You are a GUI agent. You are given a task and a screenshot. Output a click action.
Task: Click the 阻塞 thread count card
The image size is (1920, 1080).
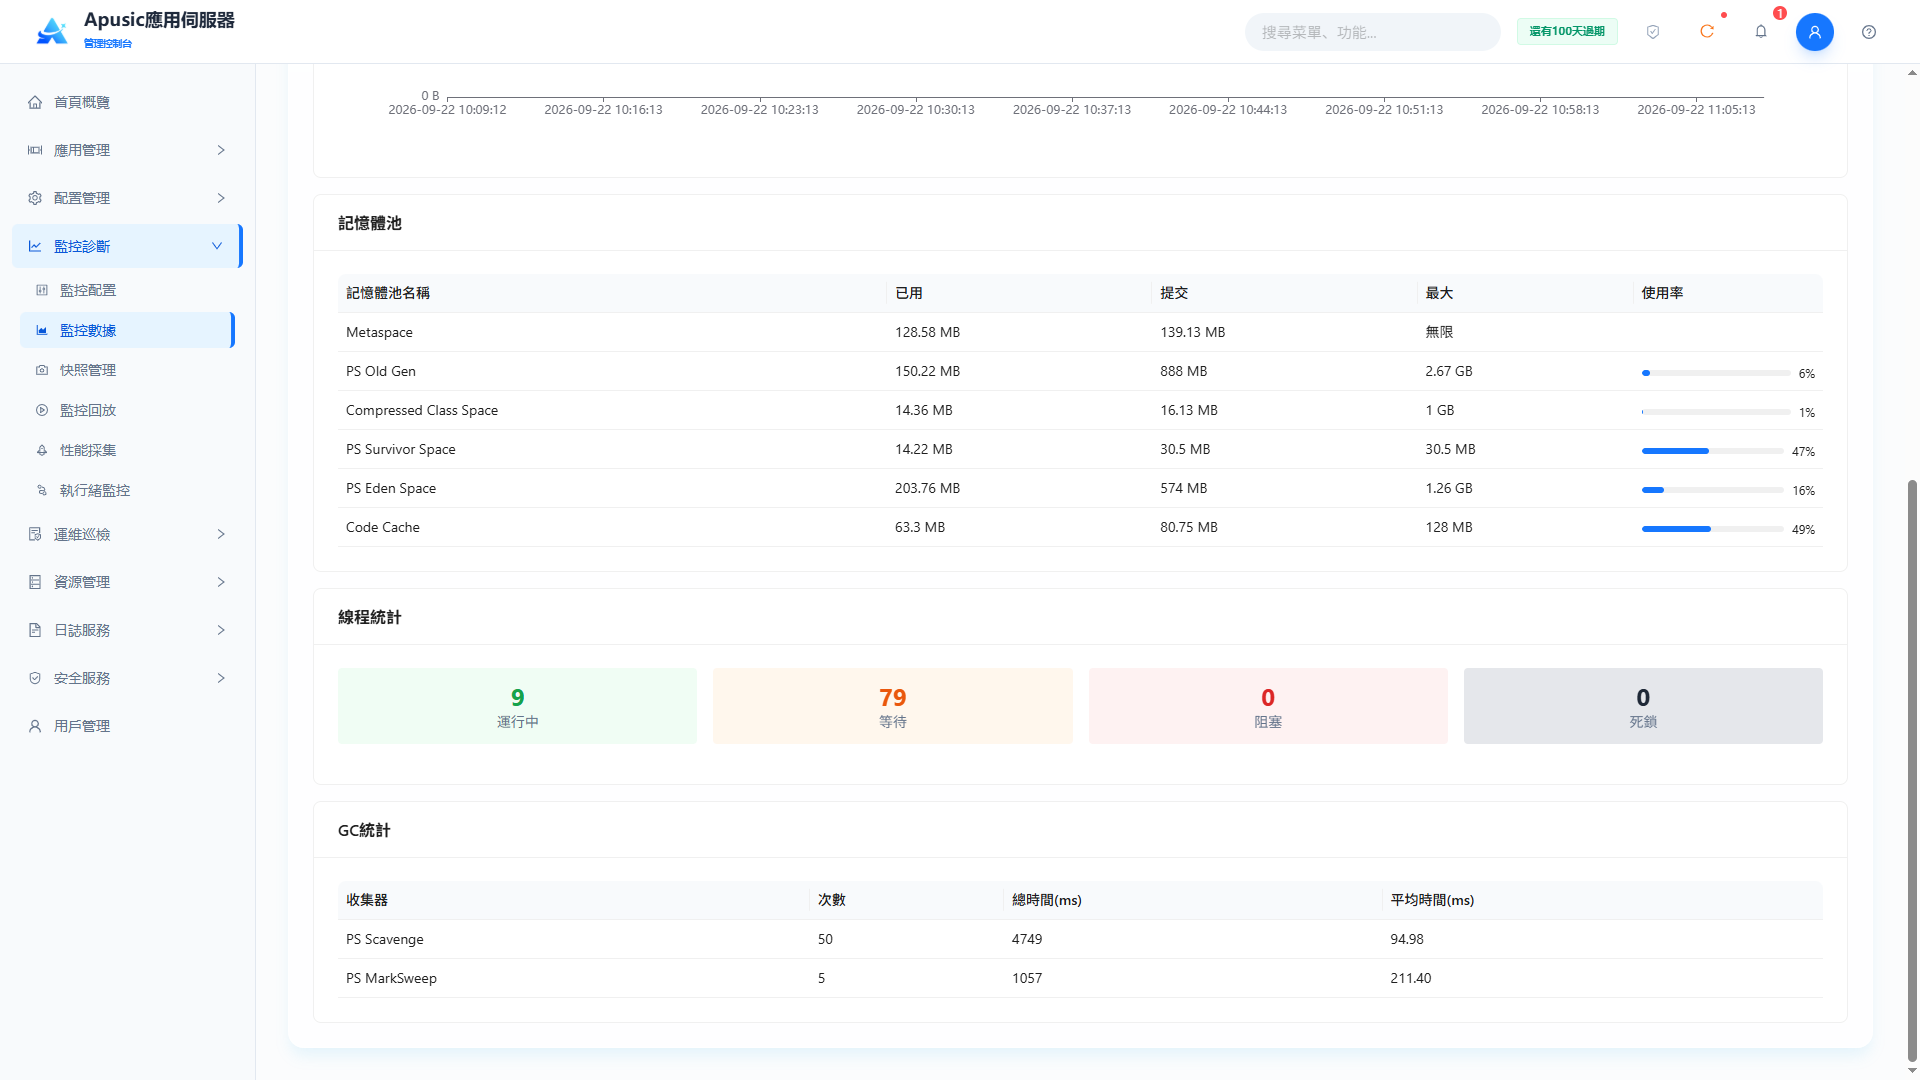[x=1268, y=706]
